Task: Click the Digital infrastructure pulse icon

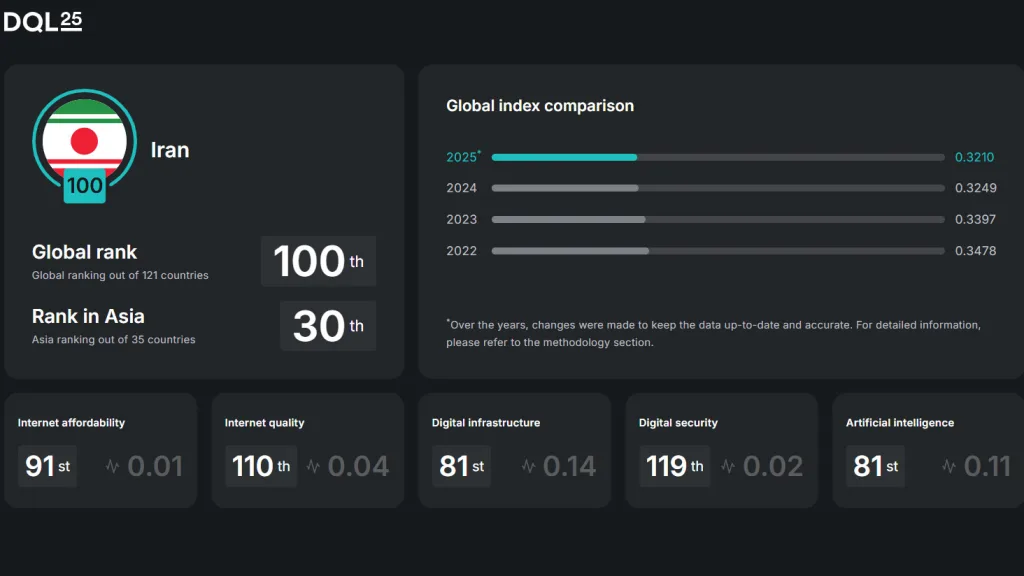Action: 528,466
